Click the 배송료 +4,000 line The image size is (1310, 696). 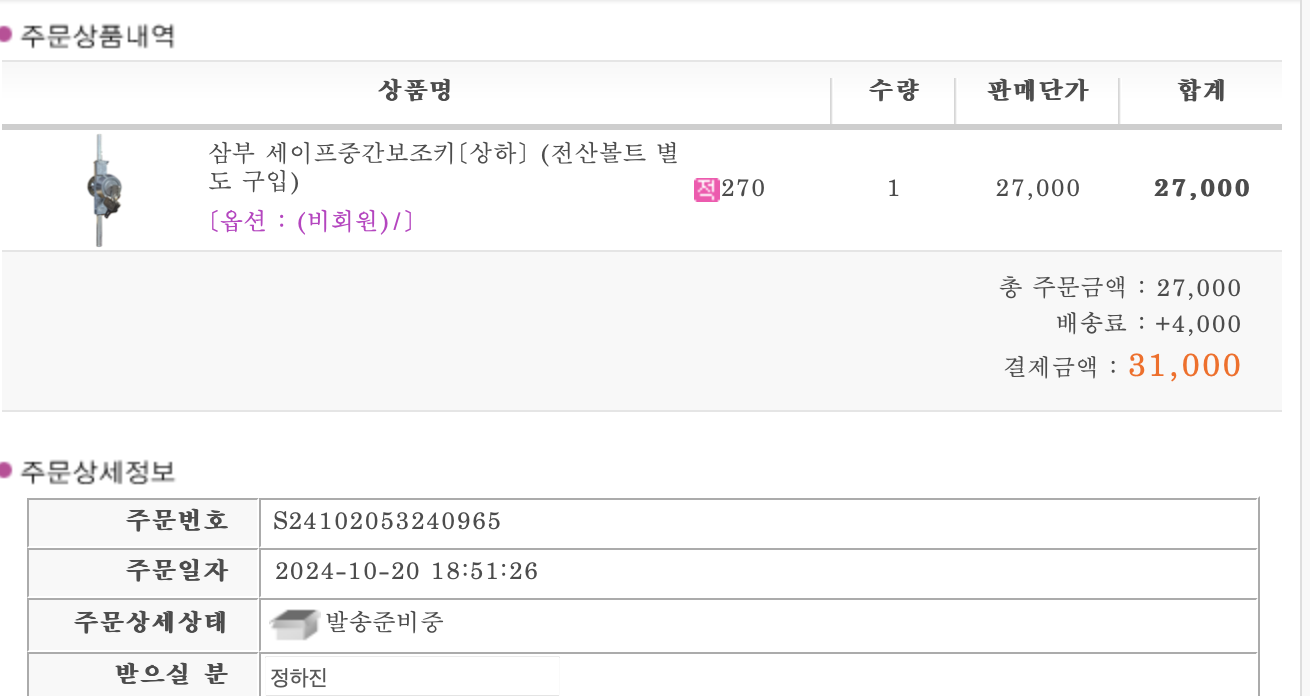tap(1148, 324)
